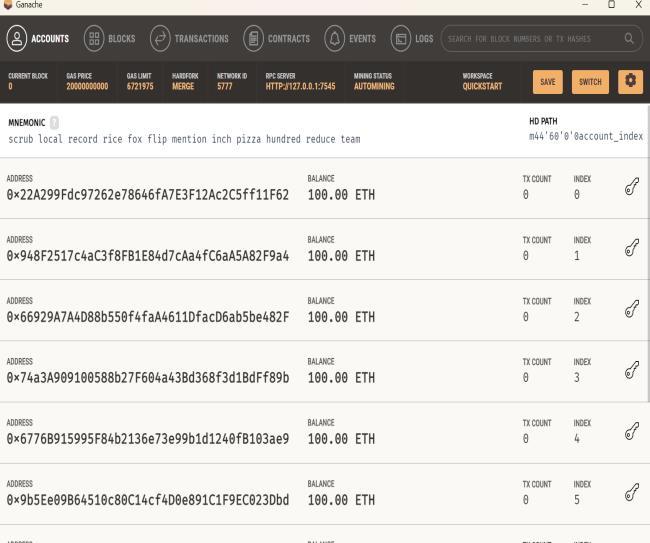Click the vertical scrollbar of accounts list
The image size is (650, 543).
pos(648,253)
